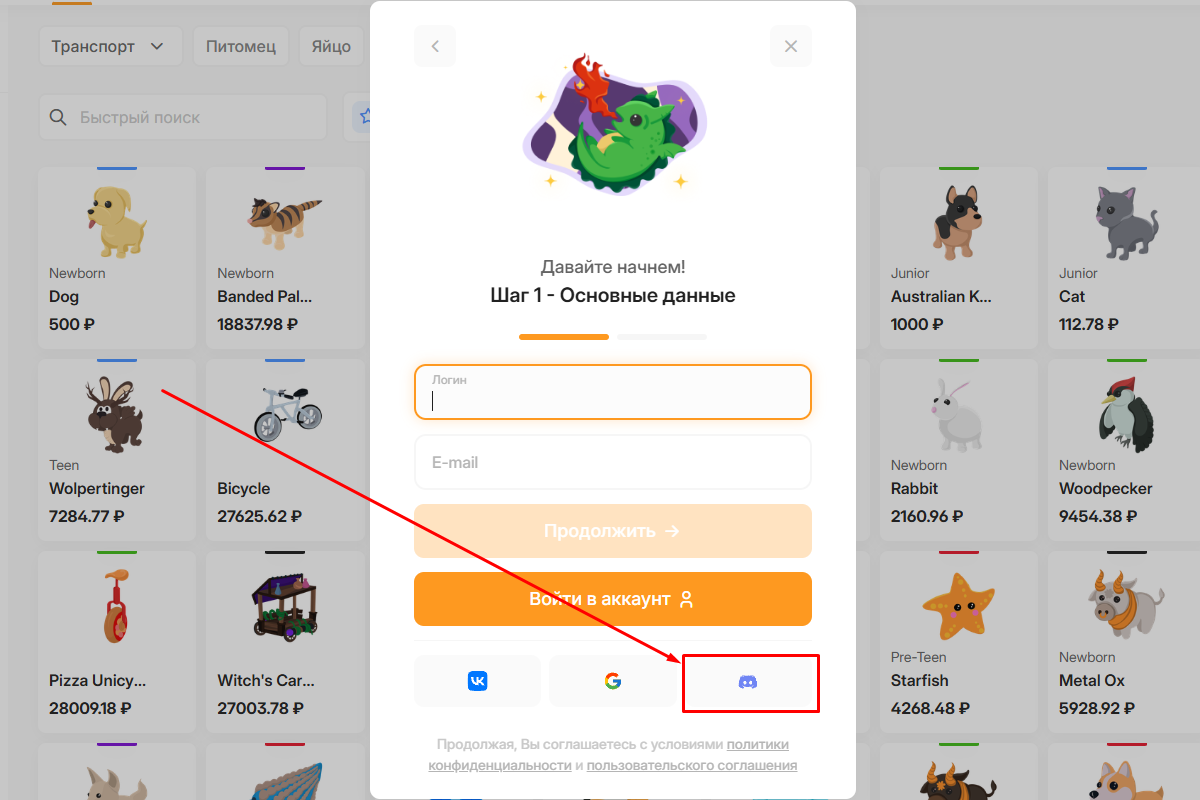Viewport: 1200px width, 800px height.
Task: Click the Войти в аккаунт button
Action: [x=613, y=599]
